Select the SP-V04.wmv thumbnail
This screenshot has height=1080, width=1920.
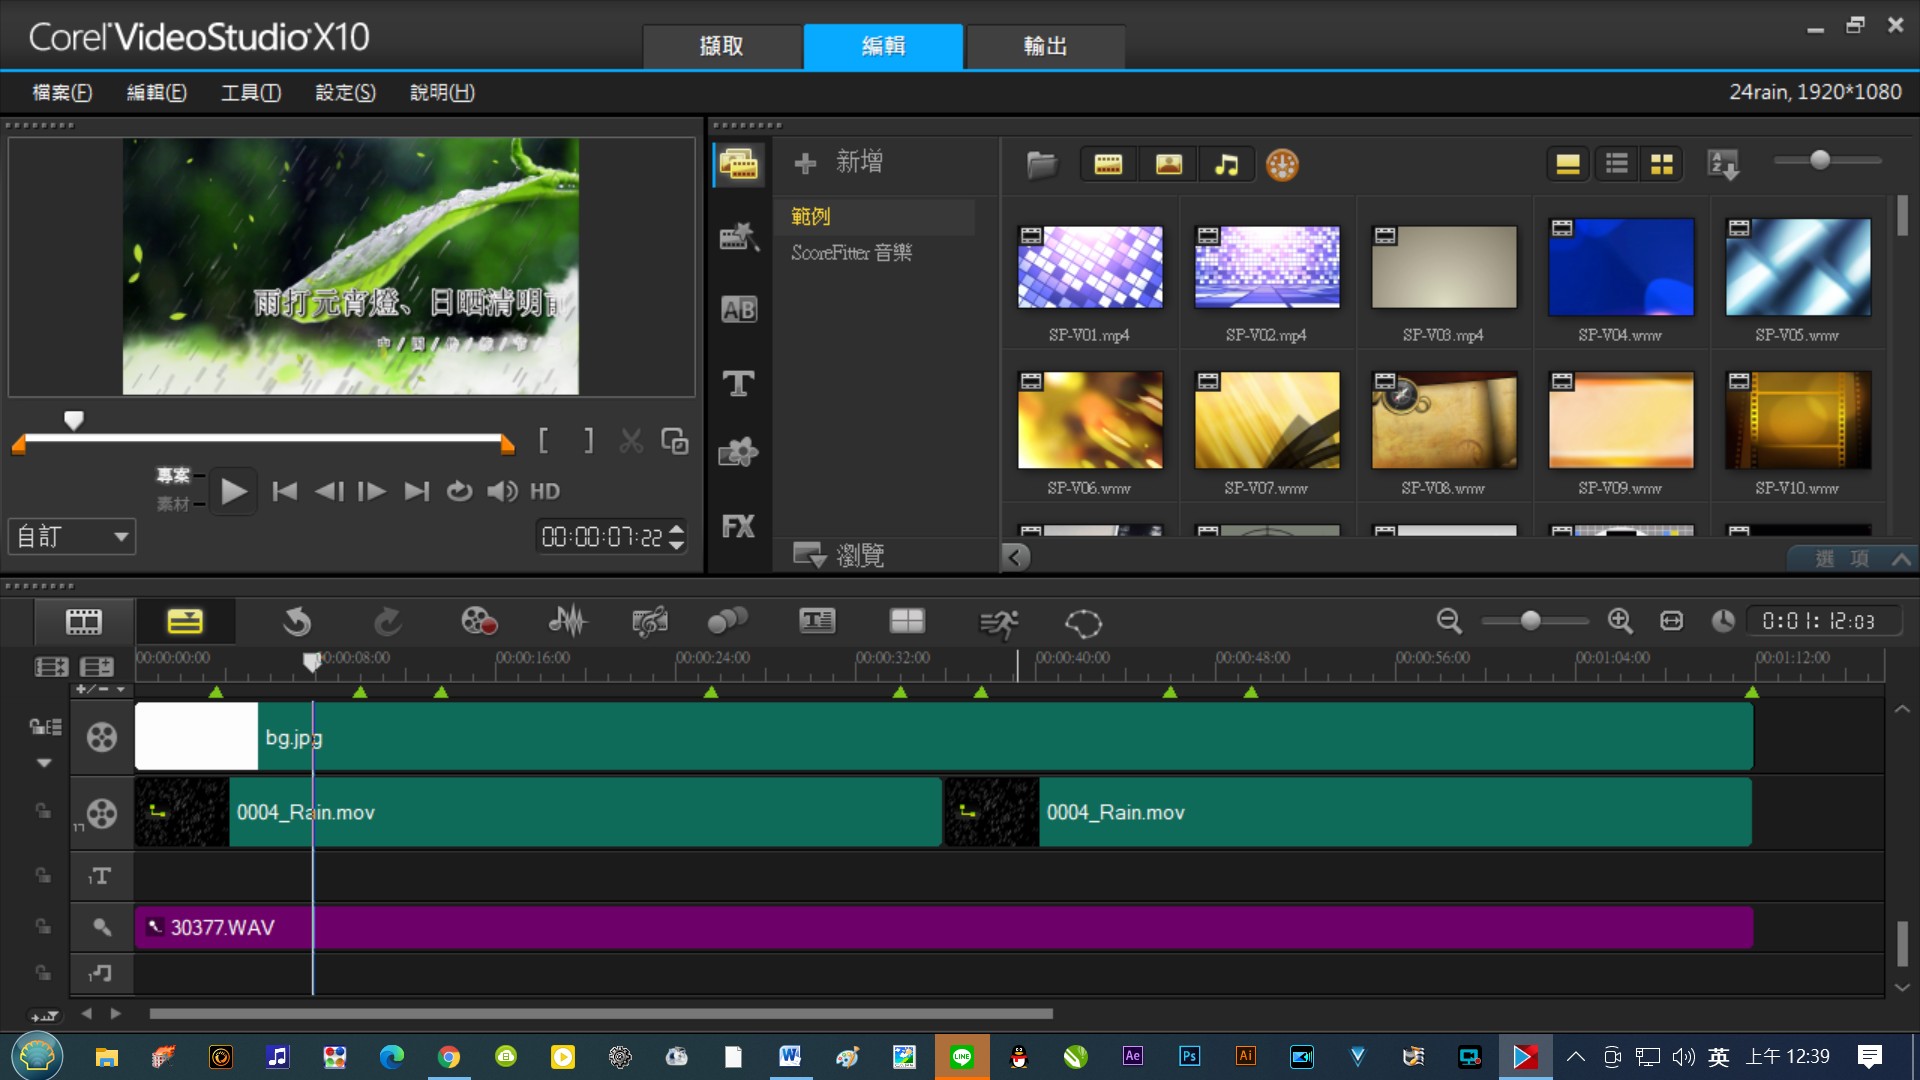[1621, 268]
